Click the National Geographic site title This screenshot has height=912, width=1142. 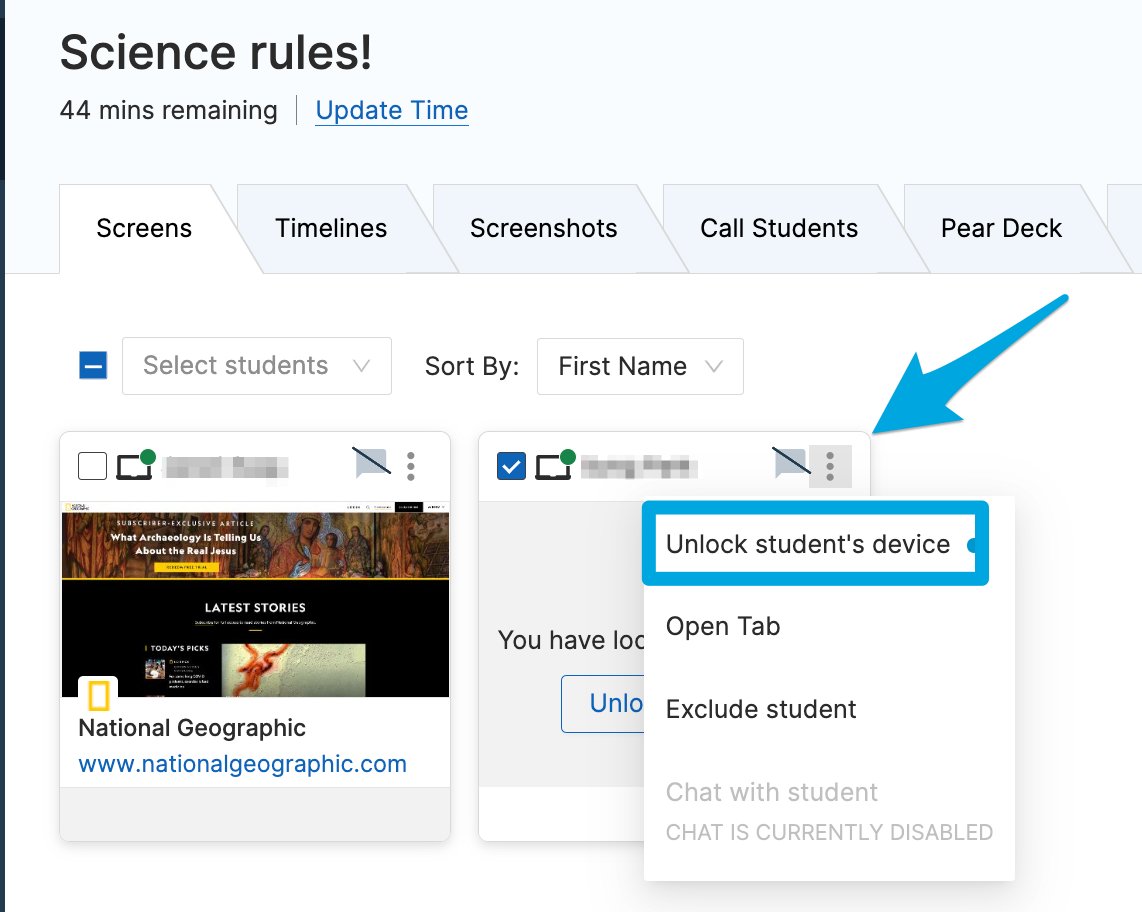[x=192, y=728]
